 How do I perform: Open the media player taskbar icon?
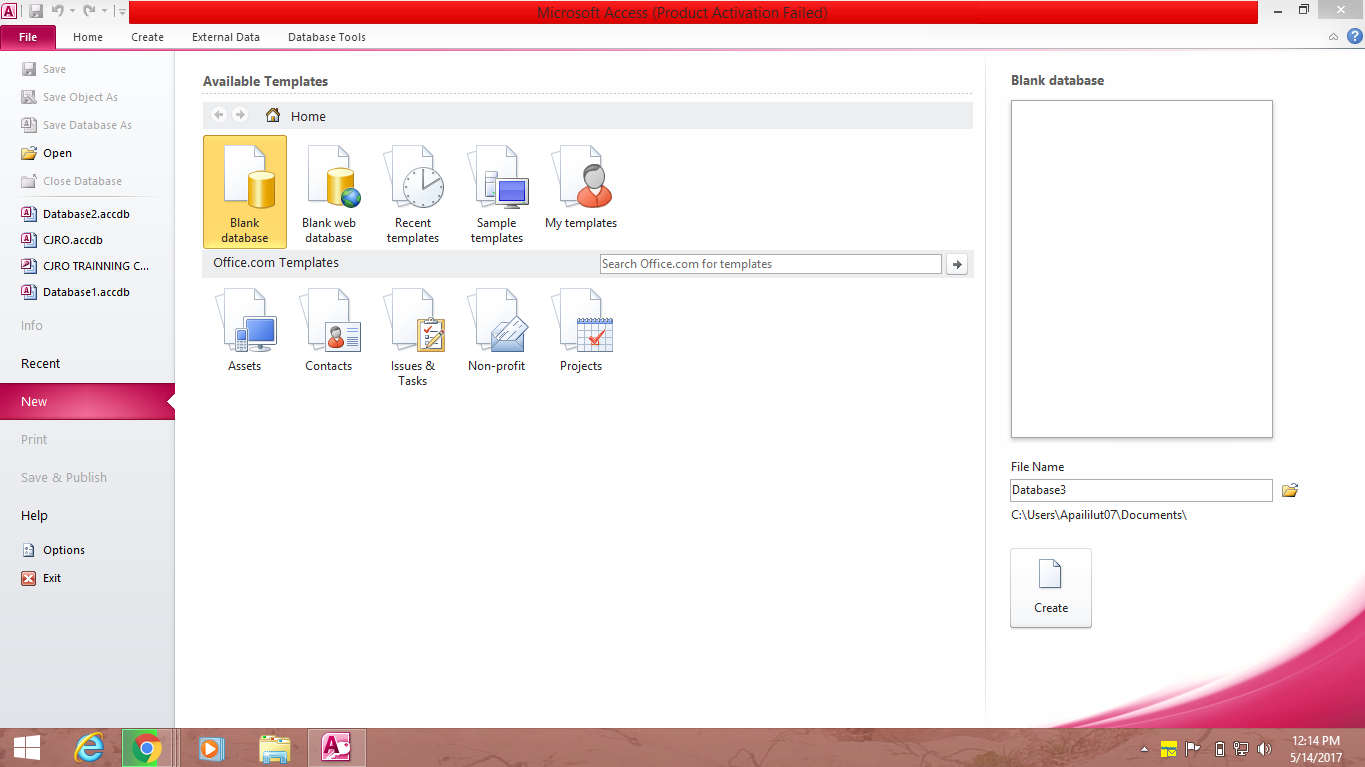(212, 748)
